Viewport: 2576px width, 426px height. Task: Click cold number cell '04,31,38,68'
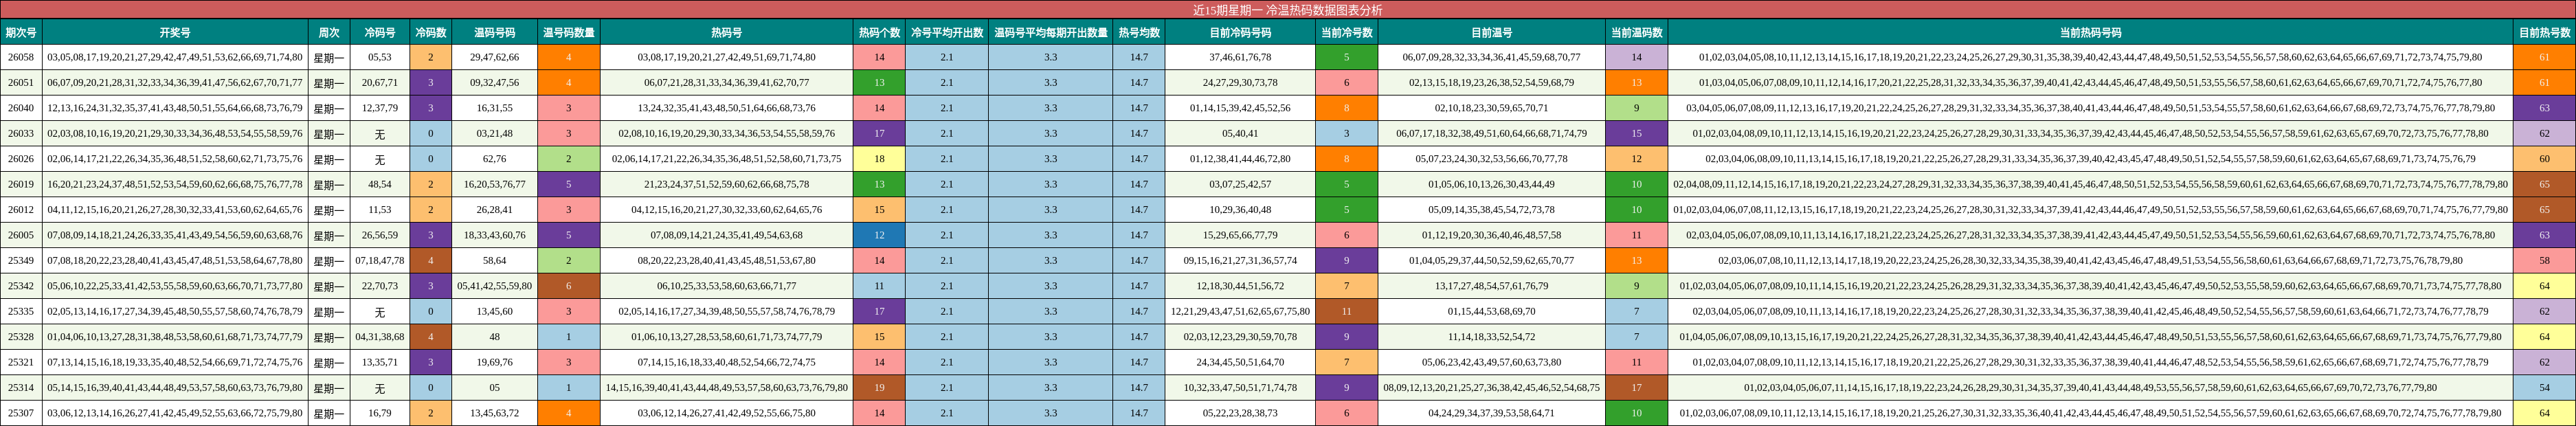pos(380,337)
